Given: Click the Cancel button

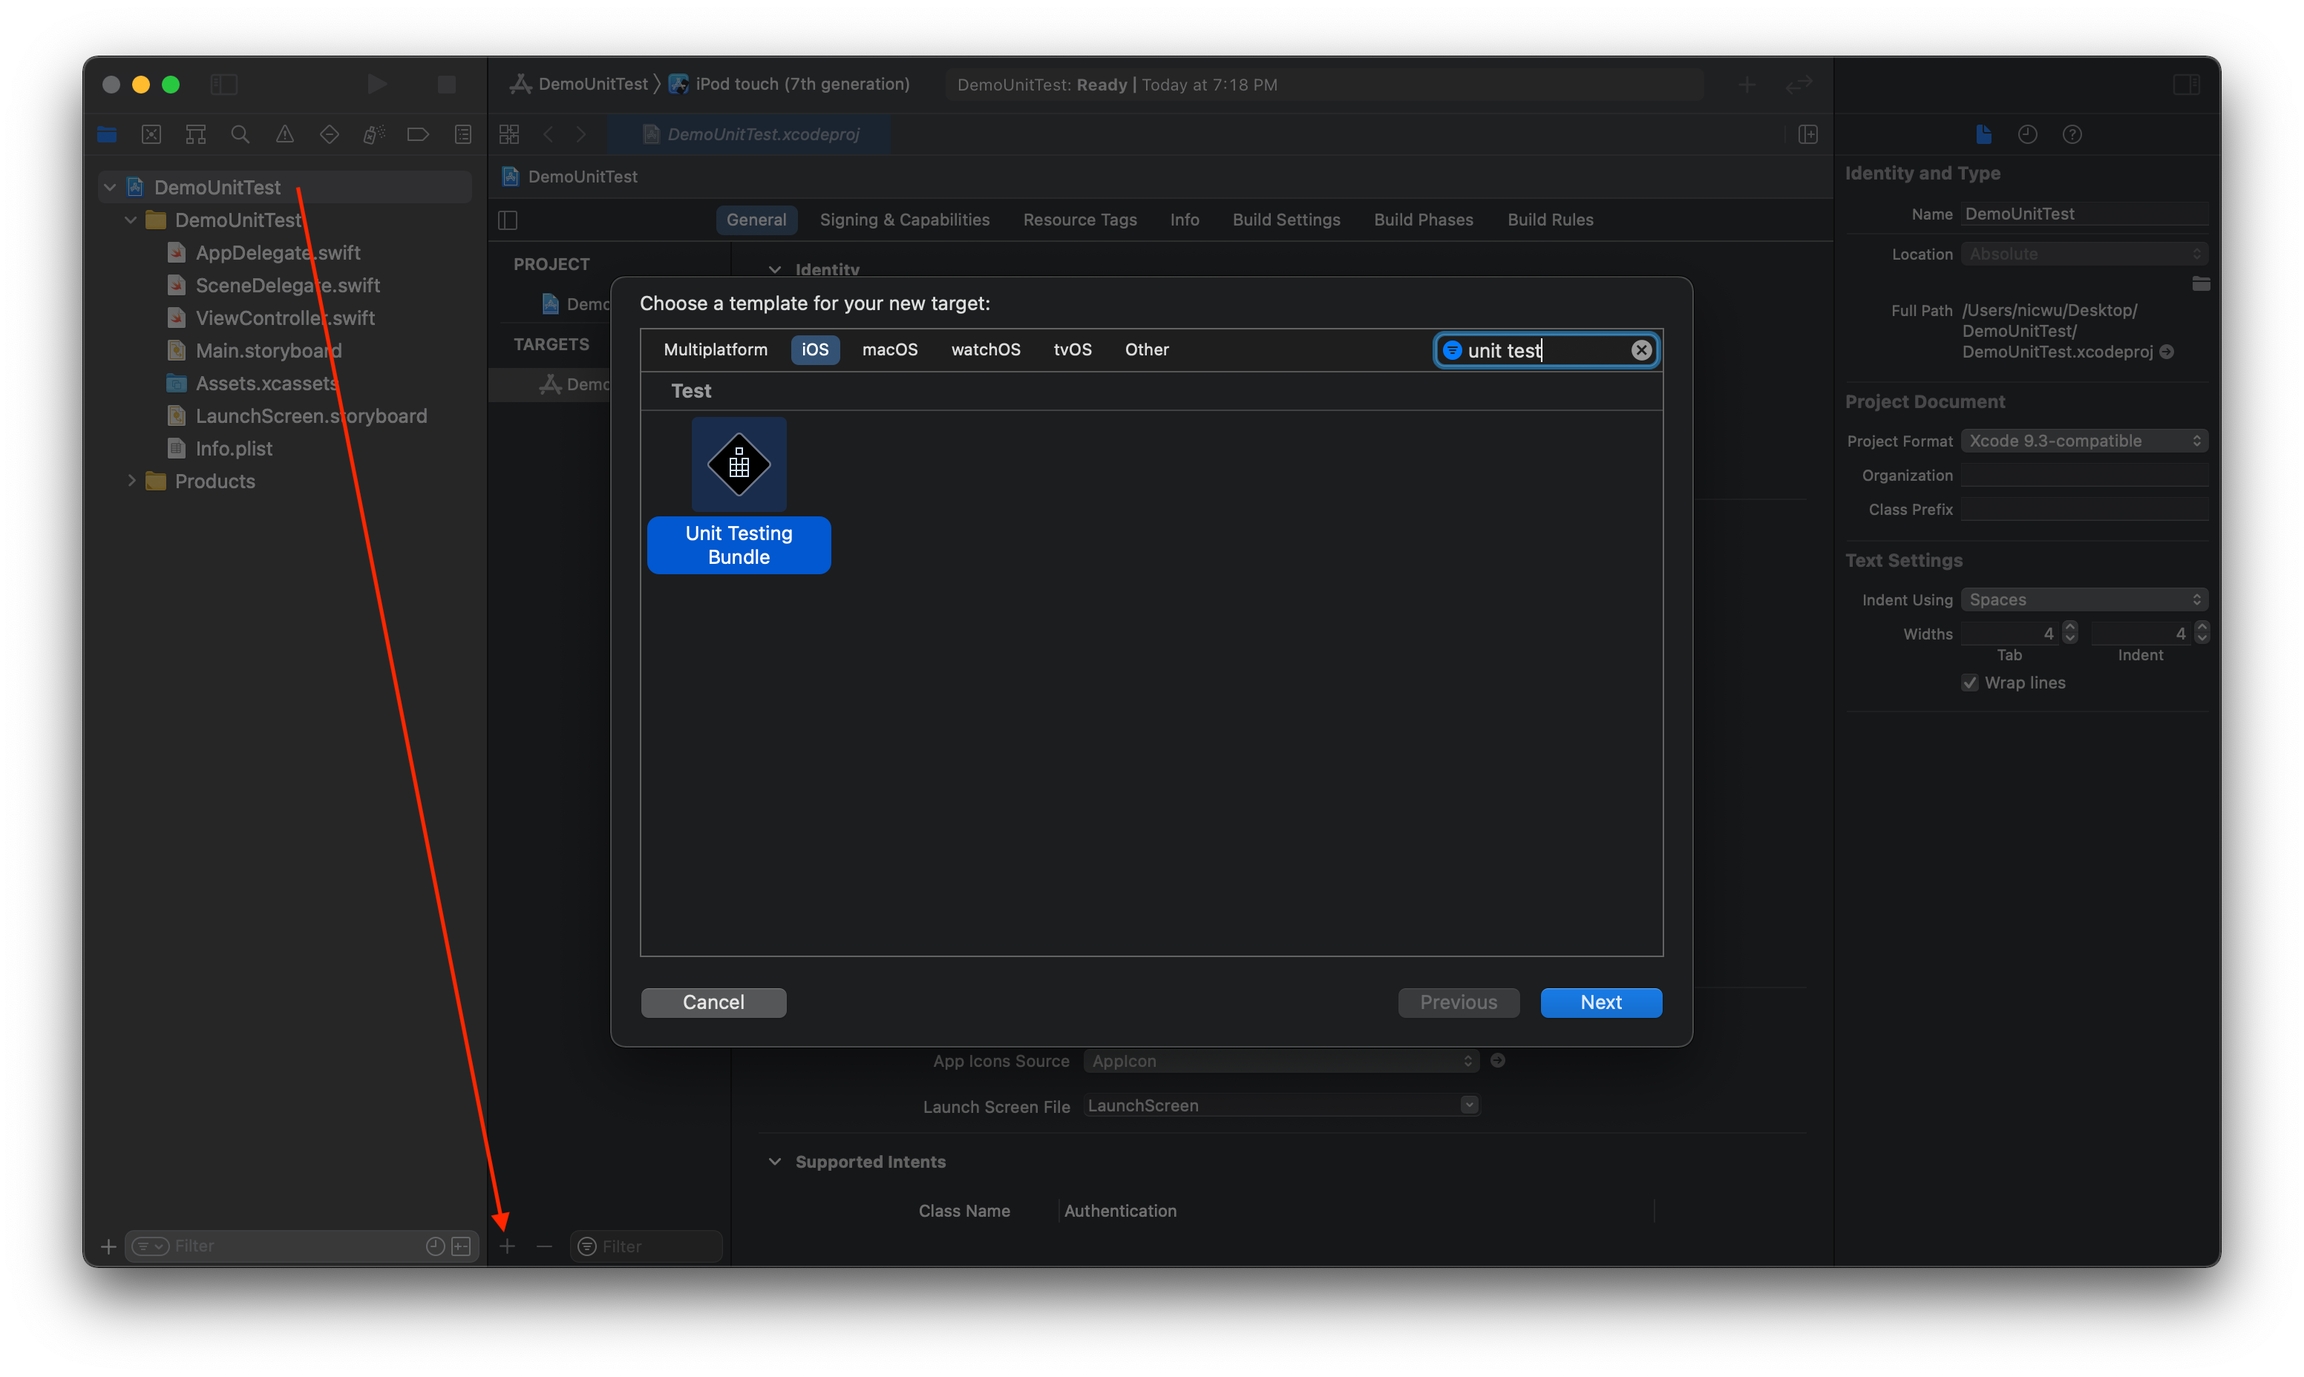Looking at the screenshot, I should 713,1002.
